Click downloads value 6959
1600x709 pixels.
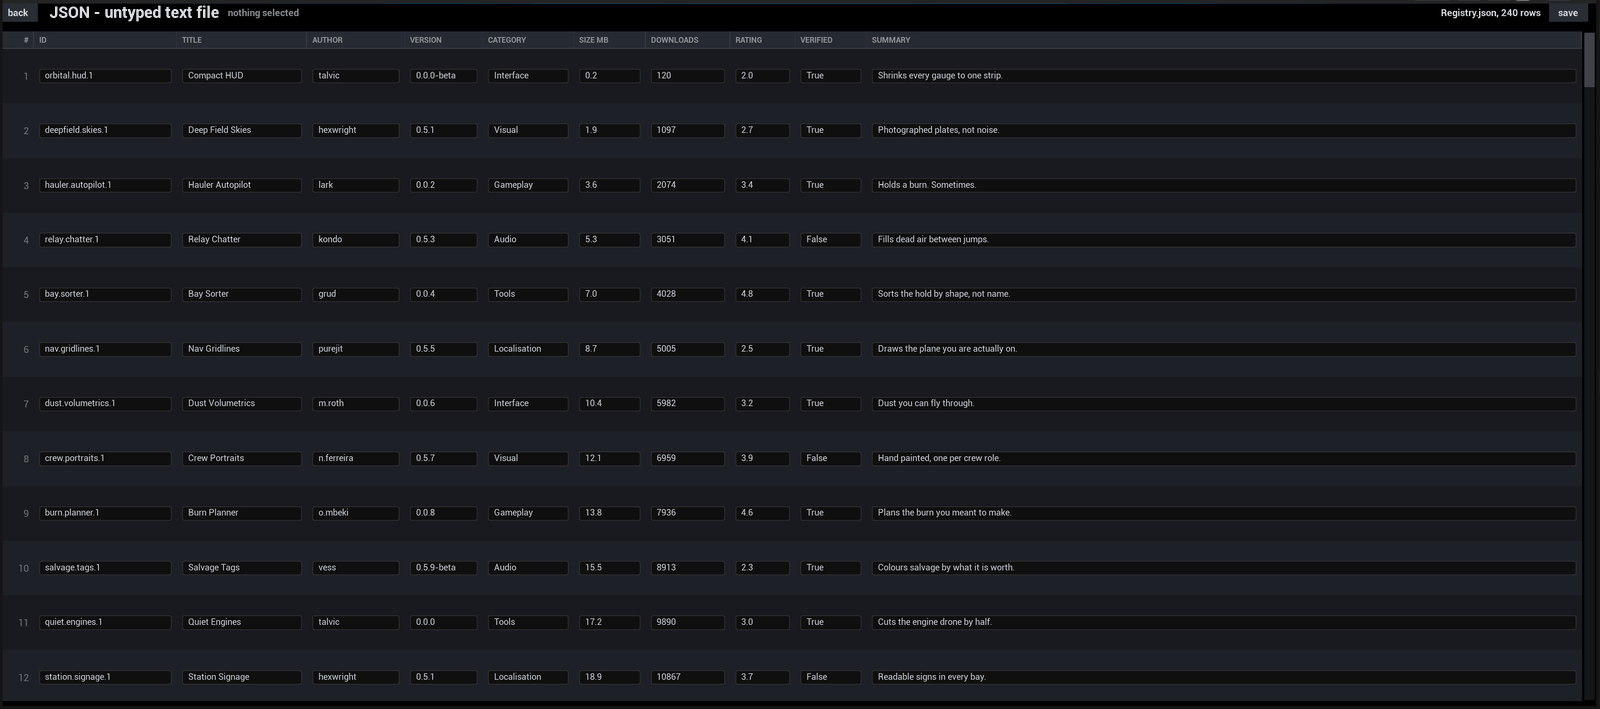688,458
